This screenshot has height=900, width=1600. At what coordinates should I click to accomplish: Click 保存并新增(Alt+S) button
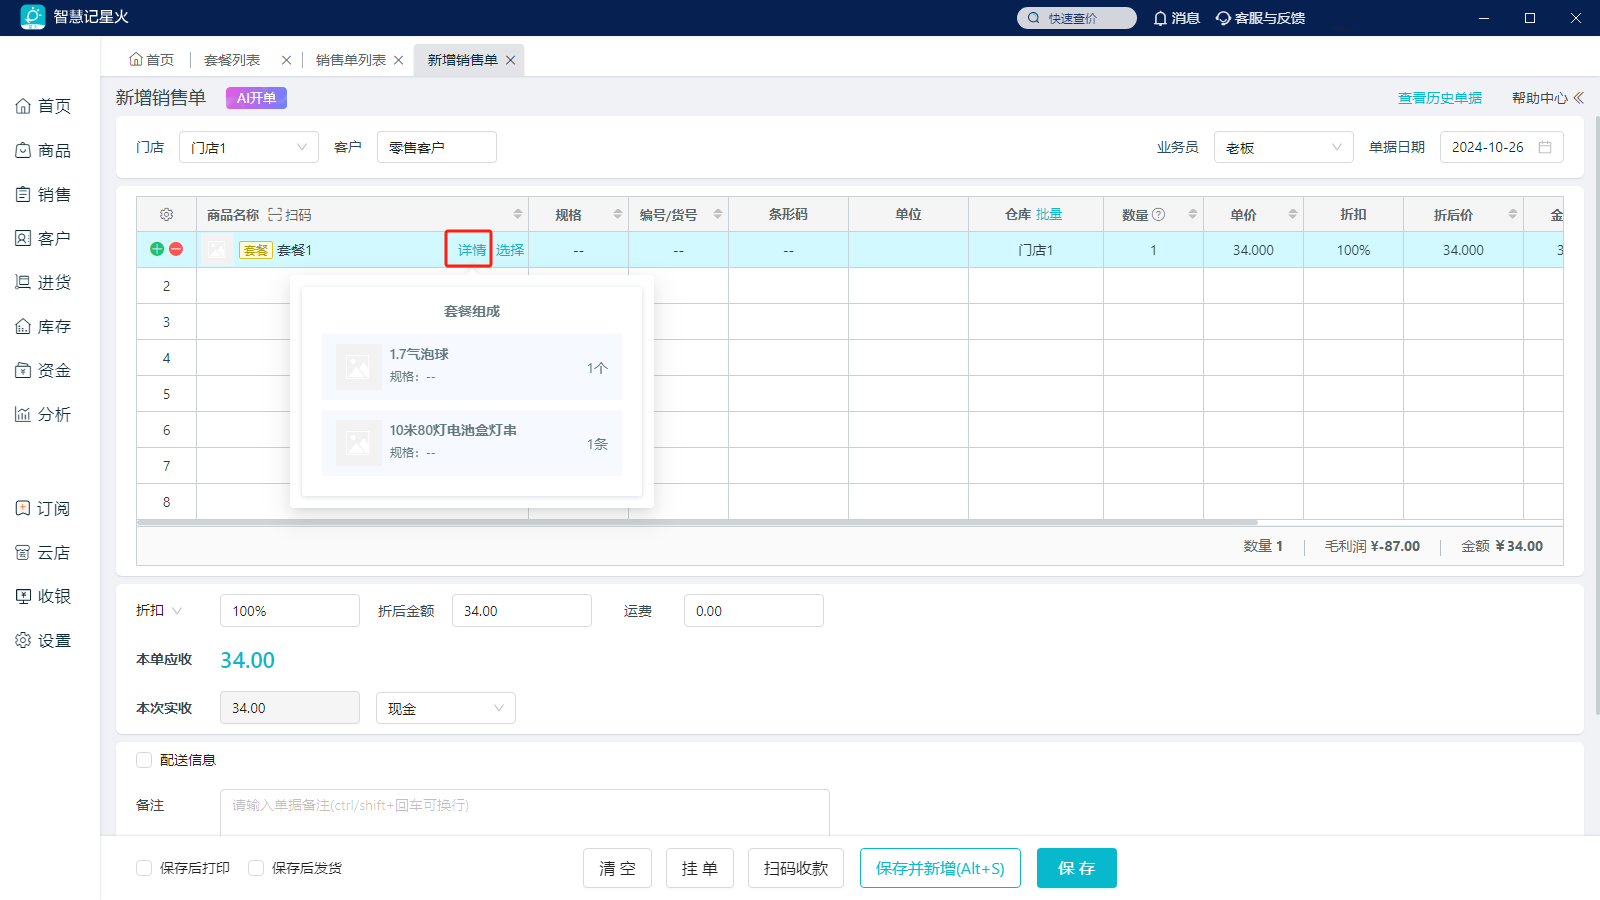[940, 868]
